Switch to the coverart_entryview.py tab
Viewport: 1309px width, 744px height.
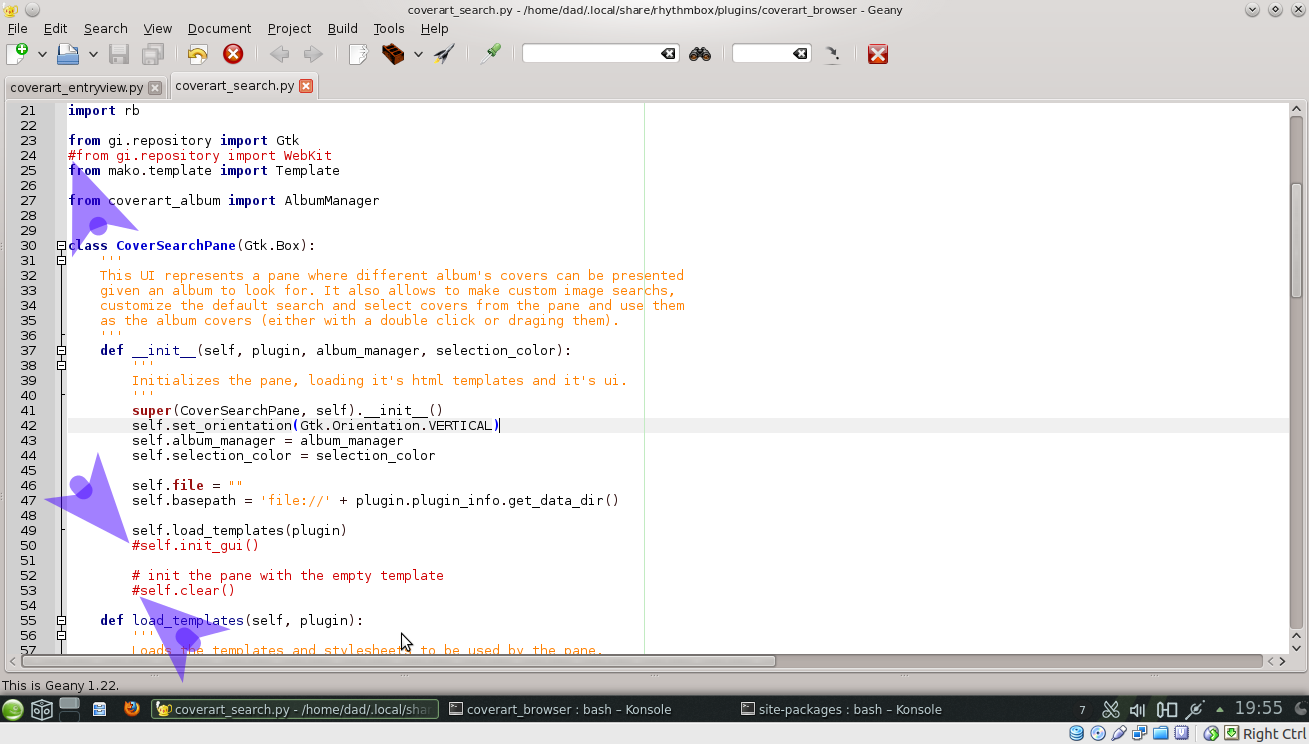77,87
